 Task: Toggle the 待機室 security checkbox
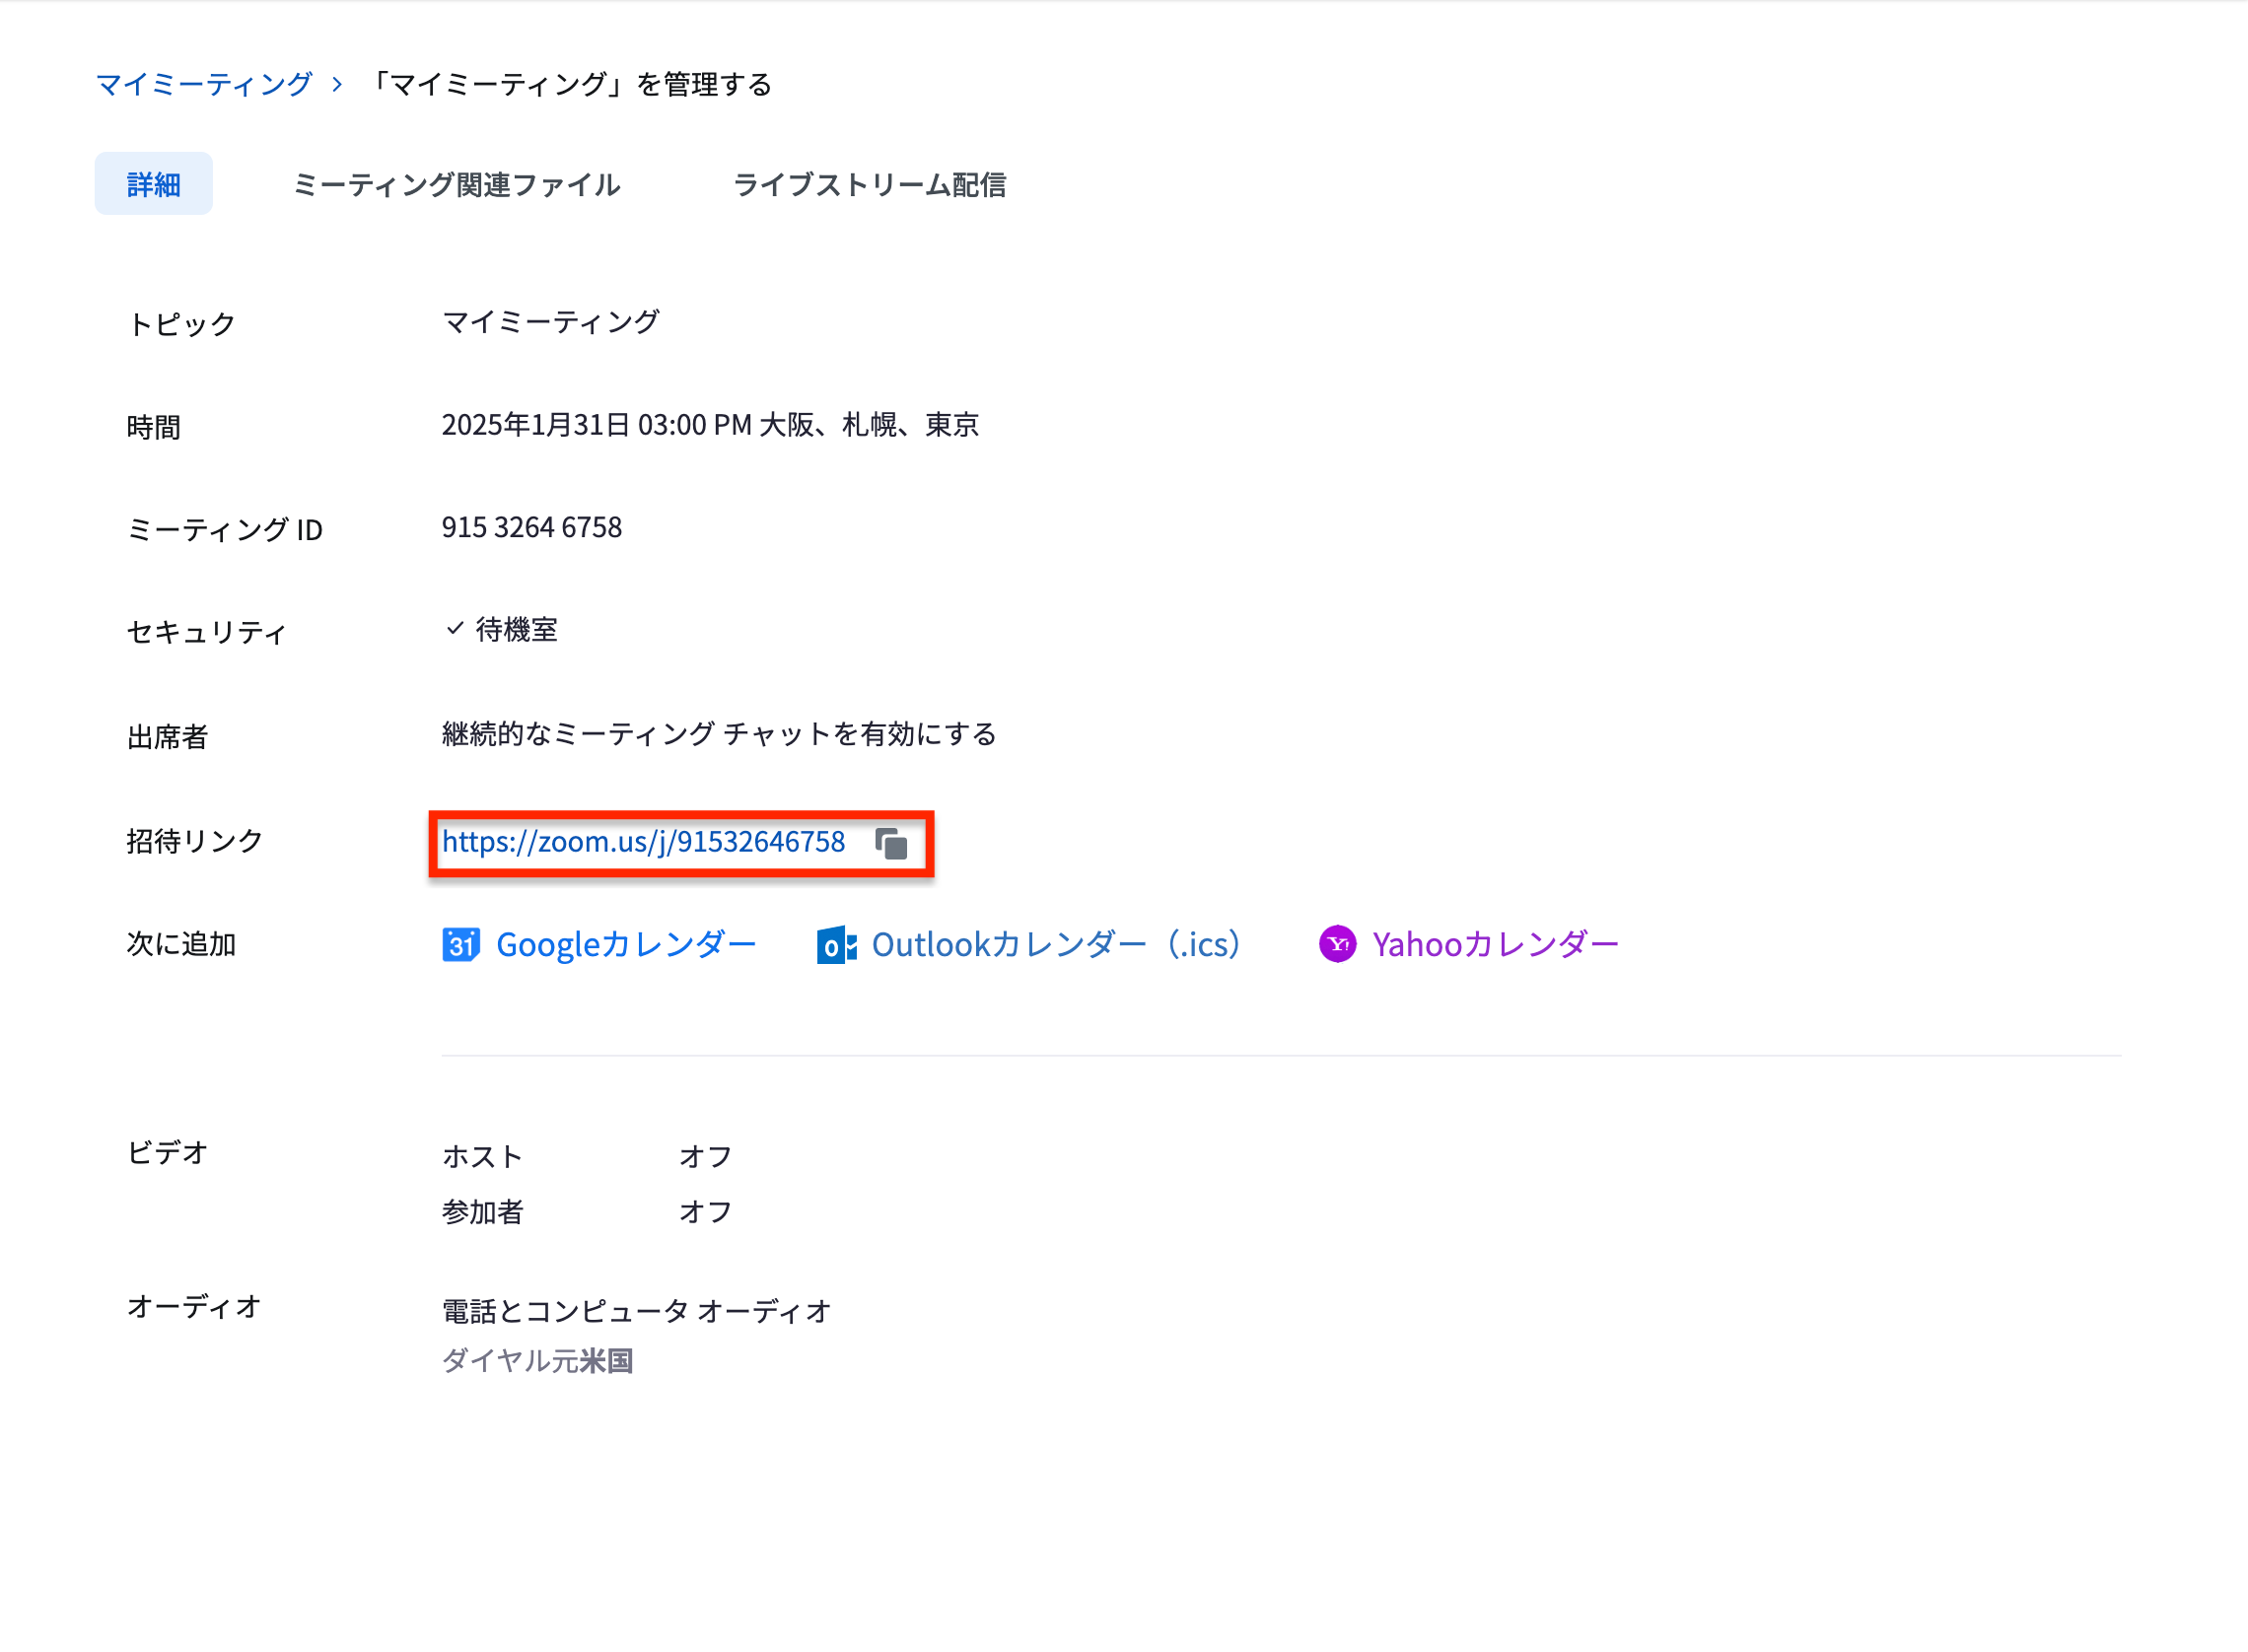[455, 628]
